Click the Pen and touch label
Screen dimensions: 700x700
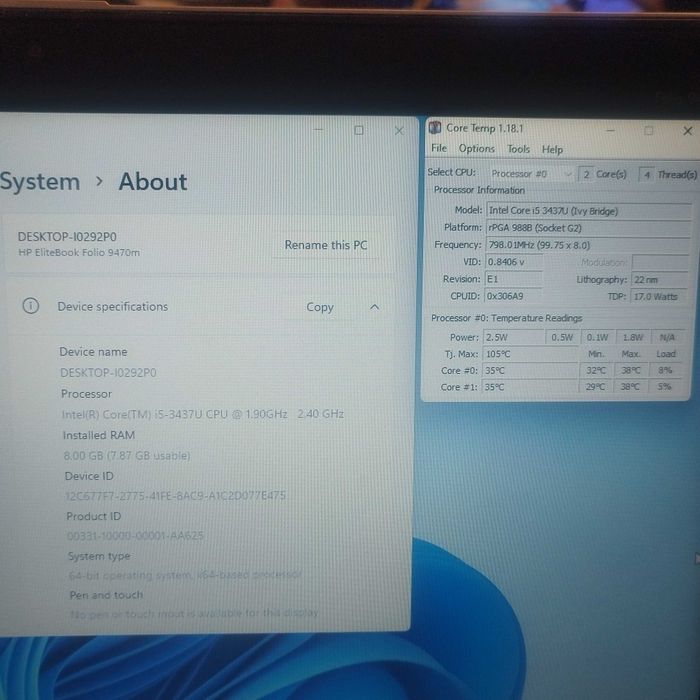106,595
